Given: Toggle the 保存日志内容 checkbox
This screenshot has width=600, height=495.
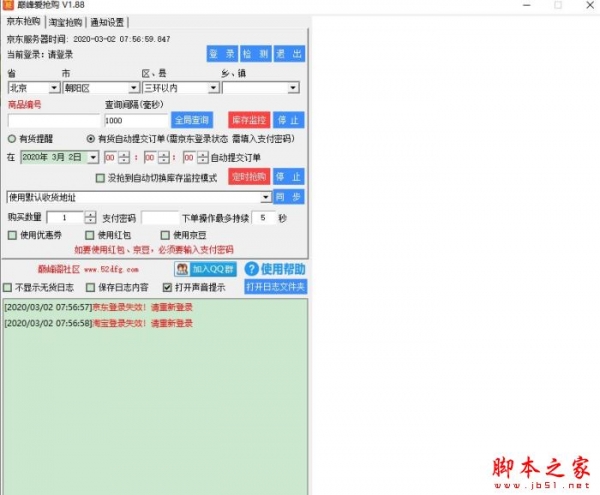Looking at the screenshot, I should point(90,287).
